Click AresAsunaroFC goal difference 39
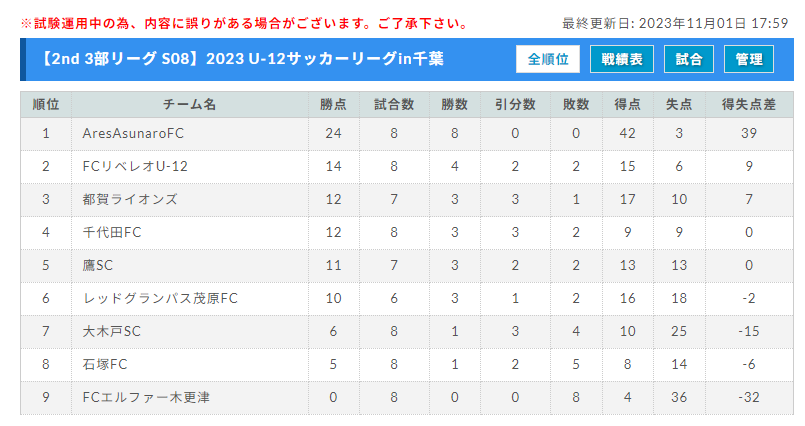 (749, 133)
